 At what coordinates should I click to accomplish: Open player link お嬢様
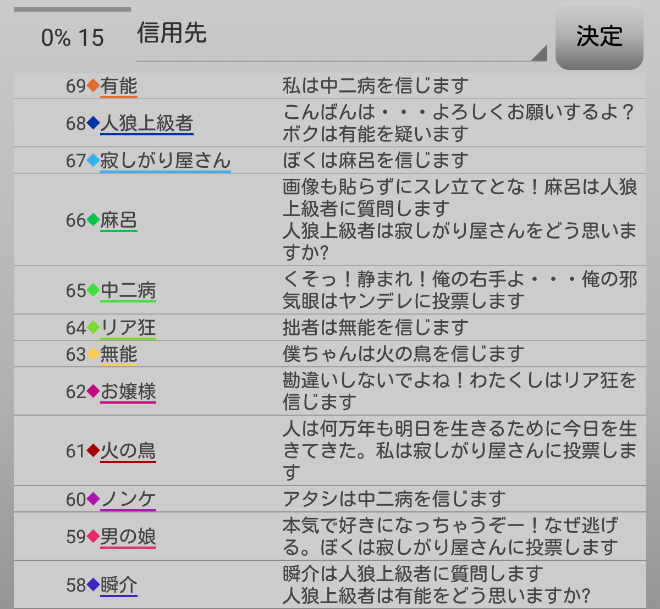(x=128, y=392)
